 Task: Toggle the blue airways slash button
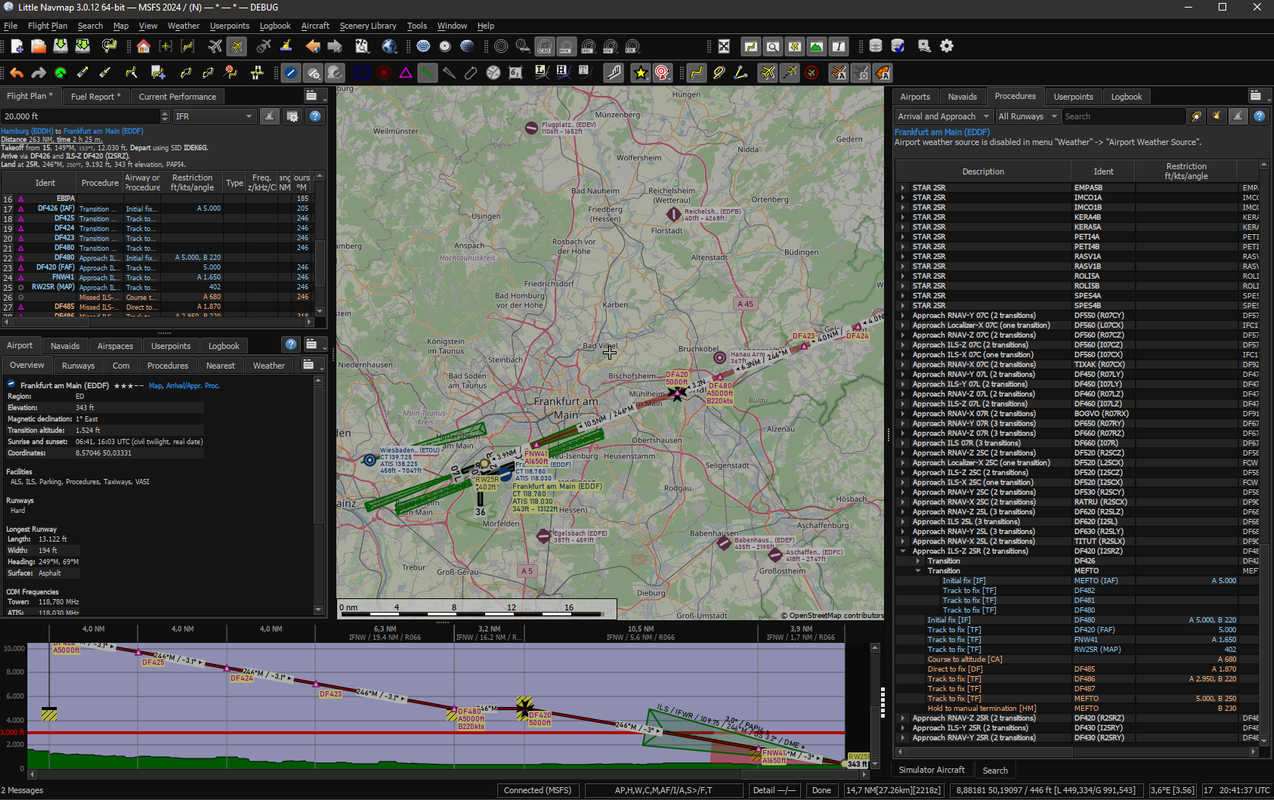[x=291, y=72]
